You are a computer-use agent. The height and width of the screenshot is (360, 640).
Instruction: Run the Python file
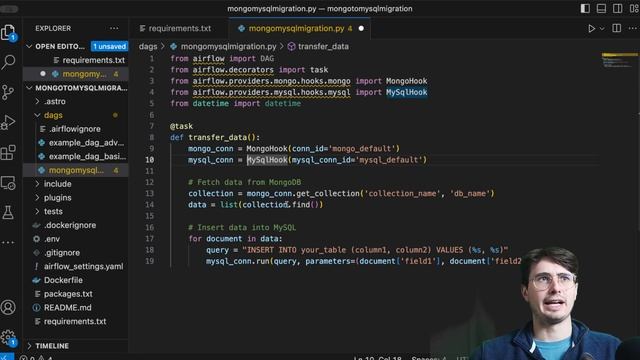click(591, 29)
